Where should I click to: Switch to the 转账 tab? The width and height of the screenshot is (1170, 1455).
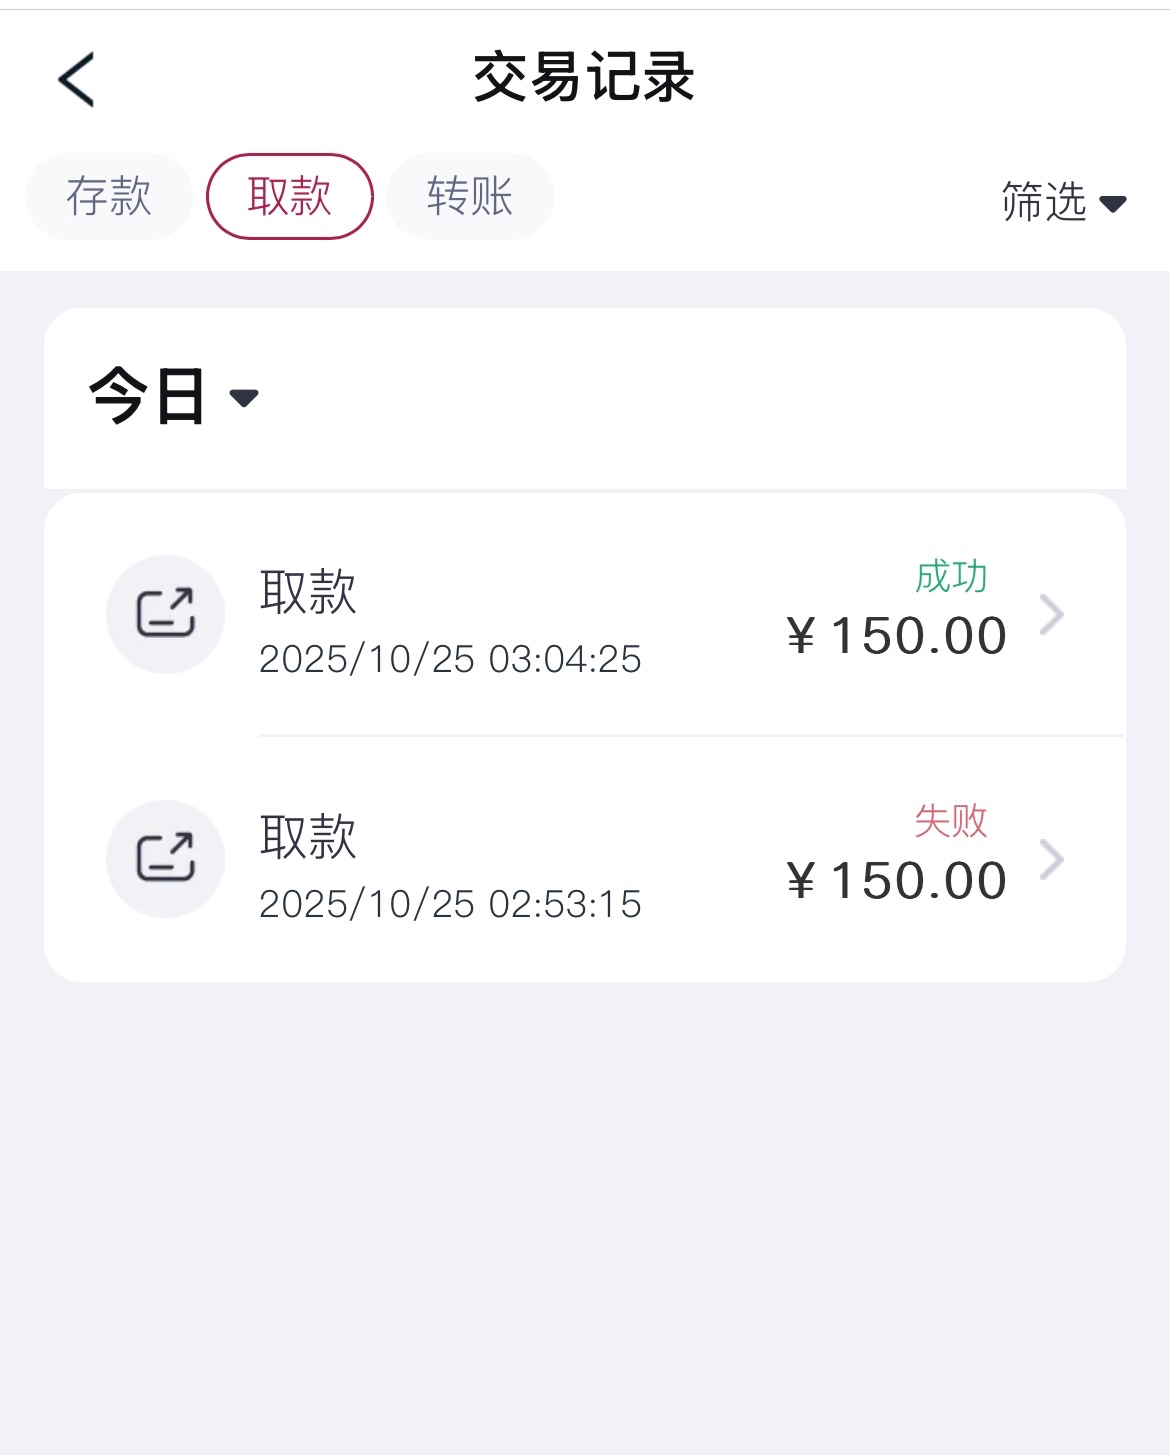470,196
